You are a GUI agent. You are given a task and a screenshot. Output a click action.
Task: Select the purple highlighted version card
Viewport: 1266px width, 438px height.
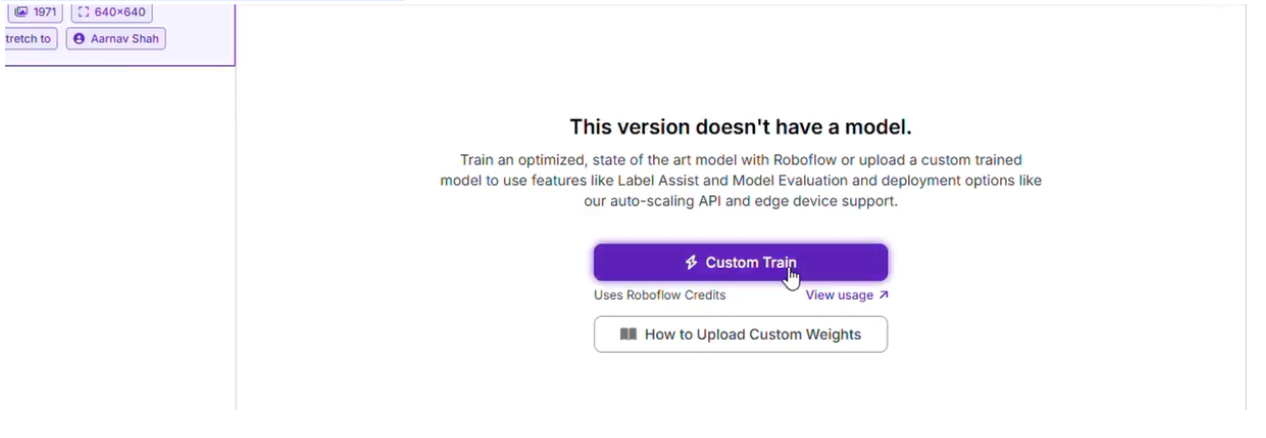119,33
